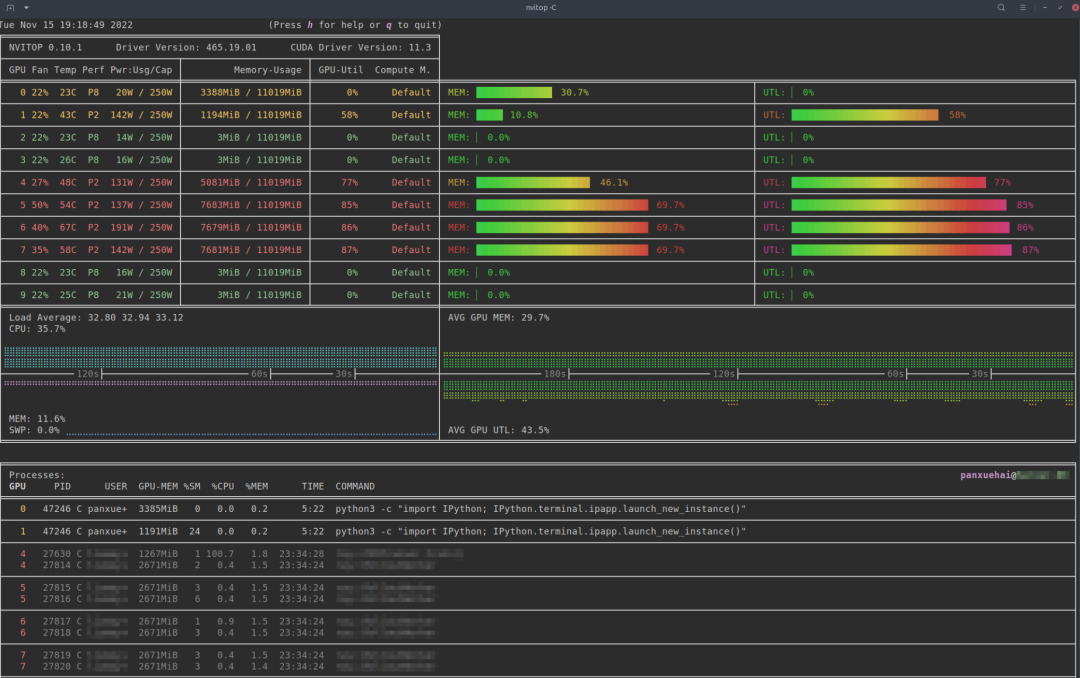
Task: Click the 'AVG GPU UTL: 43.5%' label
Action: point(499,430)
